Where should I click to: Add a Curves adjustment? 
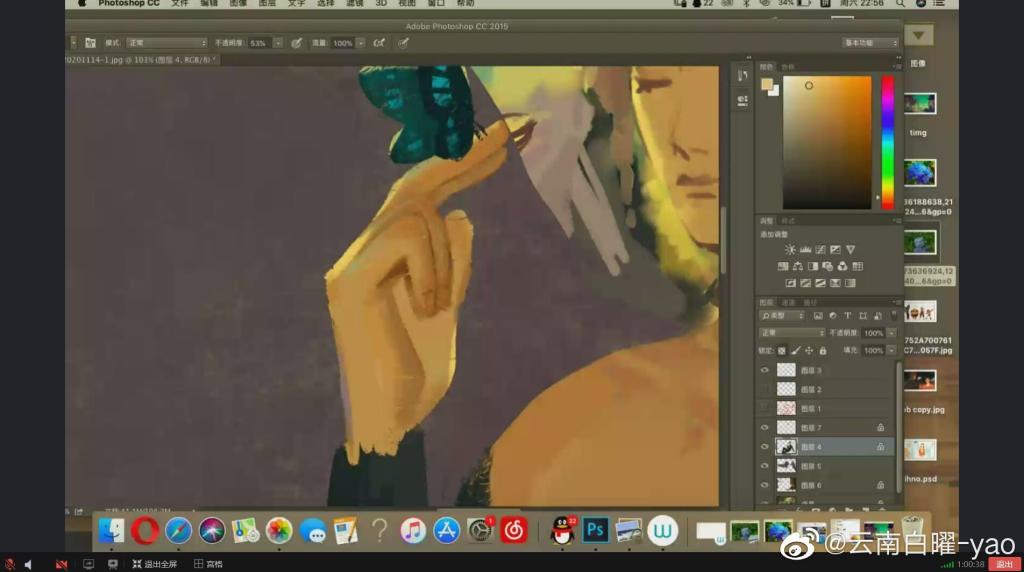pos(820,249)
